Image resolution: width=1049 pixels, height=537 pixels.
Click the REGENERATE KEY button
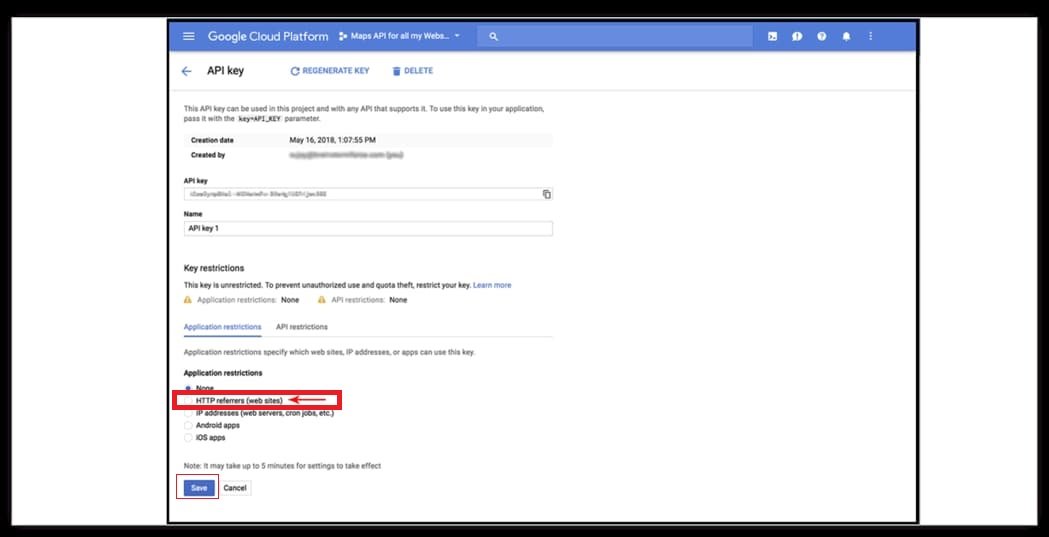tap(330, 71)
